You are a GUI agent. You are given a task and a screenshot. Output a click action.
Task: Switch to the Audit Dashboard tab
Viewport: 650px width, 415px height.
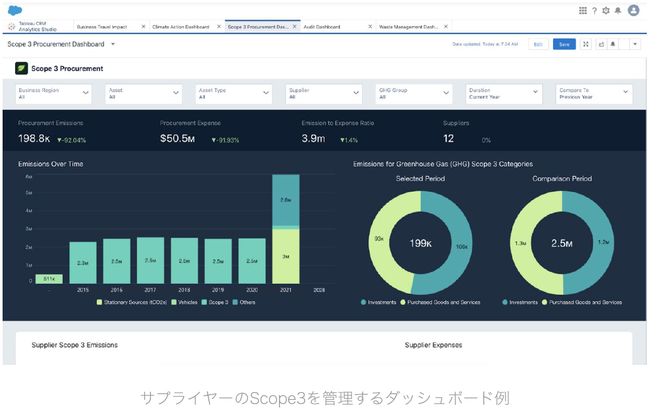[x=322, y=27]
